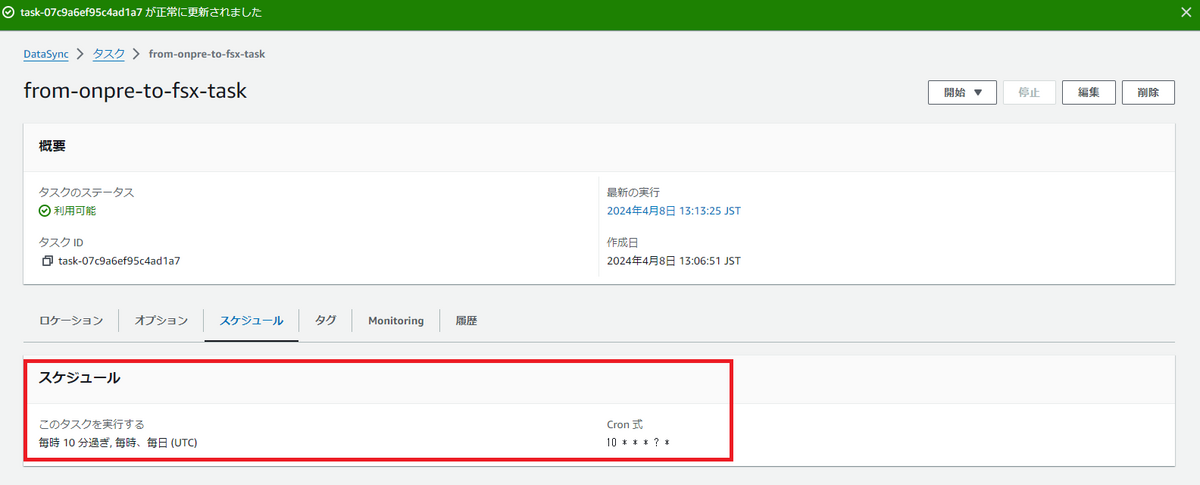Dismiss the green success notification banner
1200x485 pixels.
(x=1184, y=14)
